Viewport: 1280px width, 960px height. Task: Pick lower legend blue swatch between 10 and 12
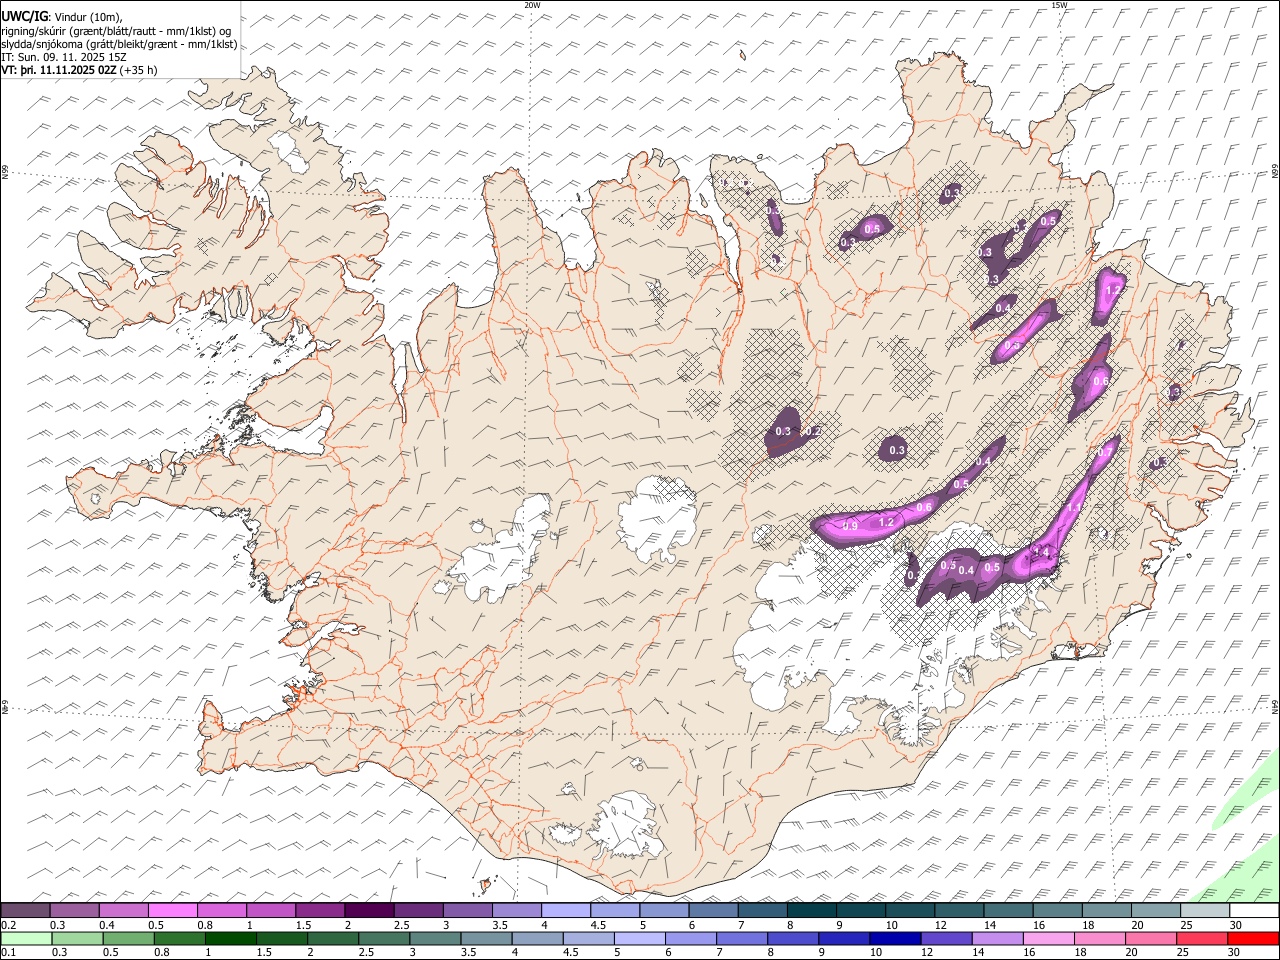894,938
